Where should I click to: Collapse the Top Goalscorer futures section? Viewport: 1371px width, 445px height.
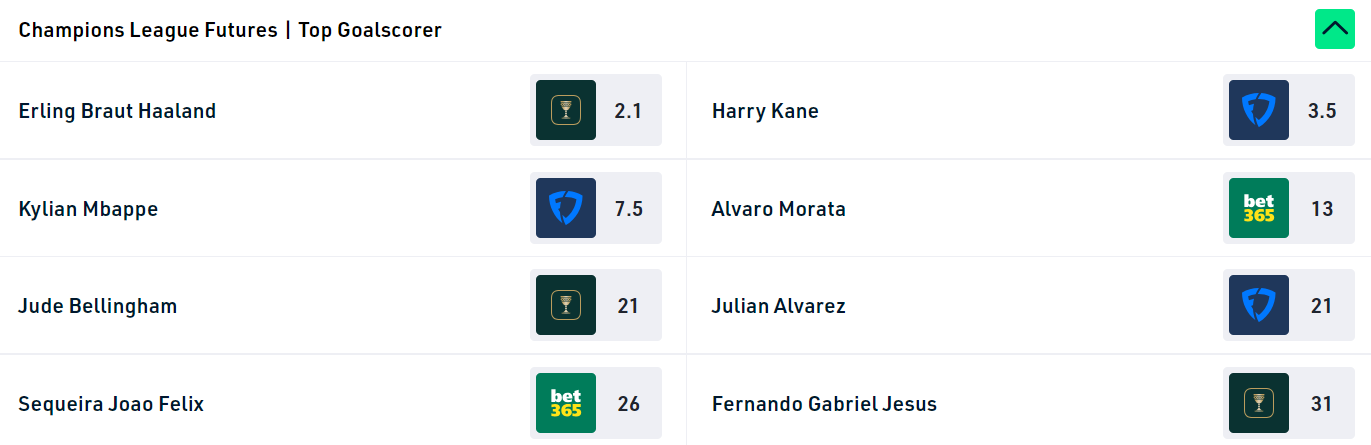1334,29
